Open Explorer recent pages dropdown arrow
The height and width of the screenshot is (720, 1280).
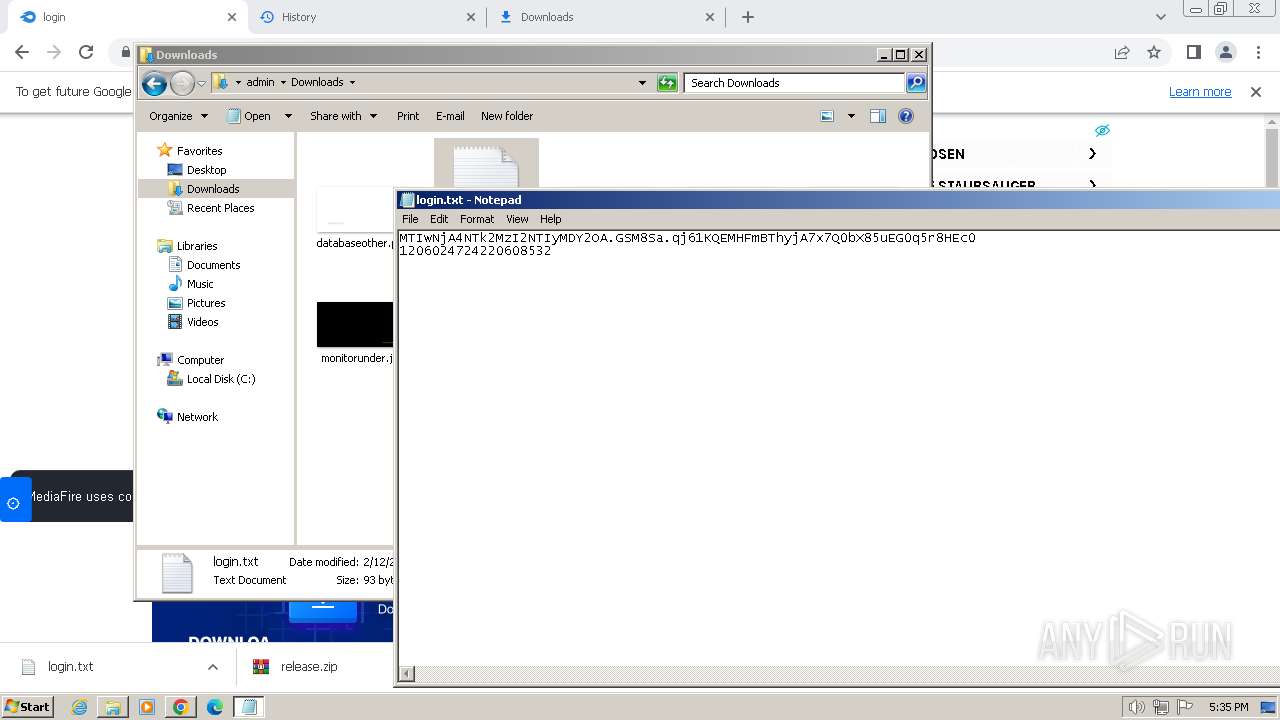tap(201, 84)
